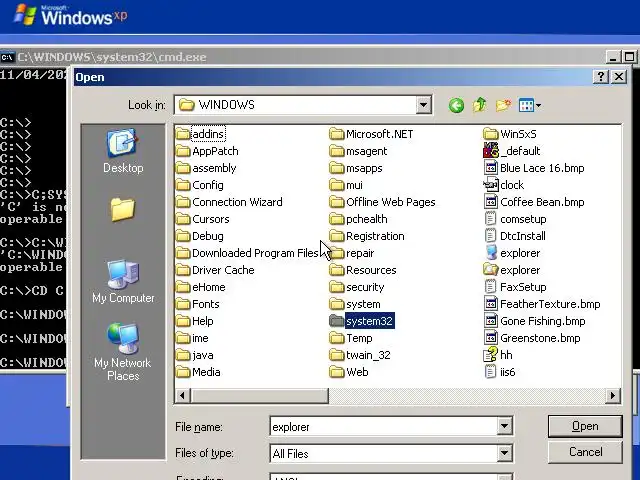Select the Downloaded Program Files folder
Screen dimensions: 640x480
pos(247,253)
